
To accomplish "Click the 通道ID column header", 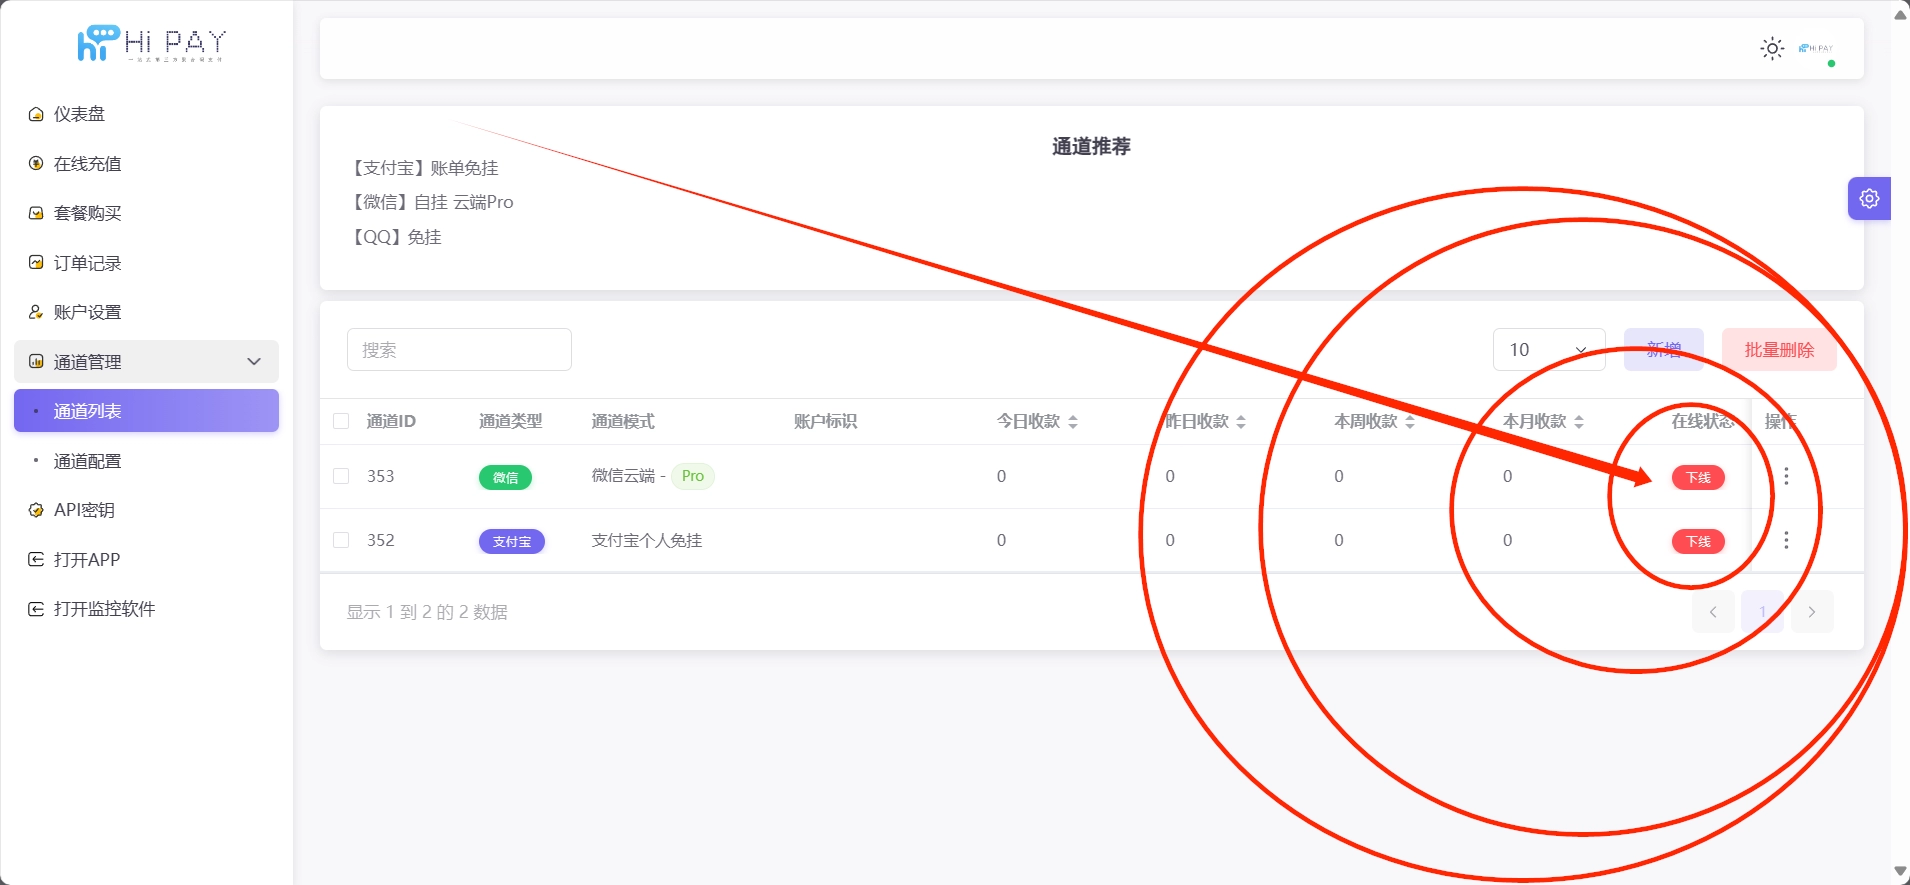I will (x=391, y=421).
